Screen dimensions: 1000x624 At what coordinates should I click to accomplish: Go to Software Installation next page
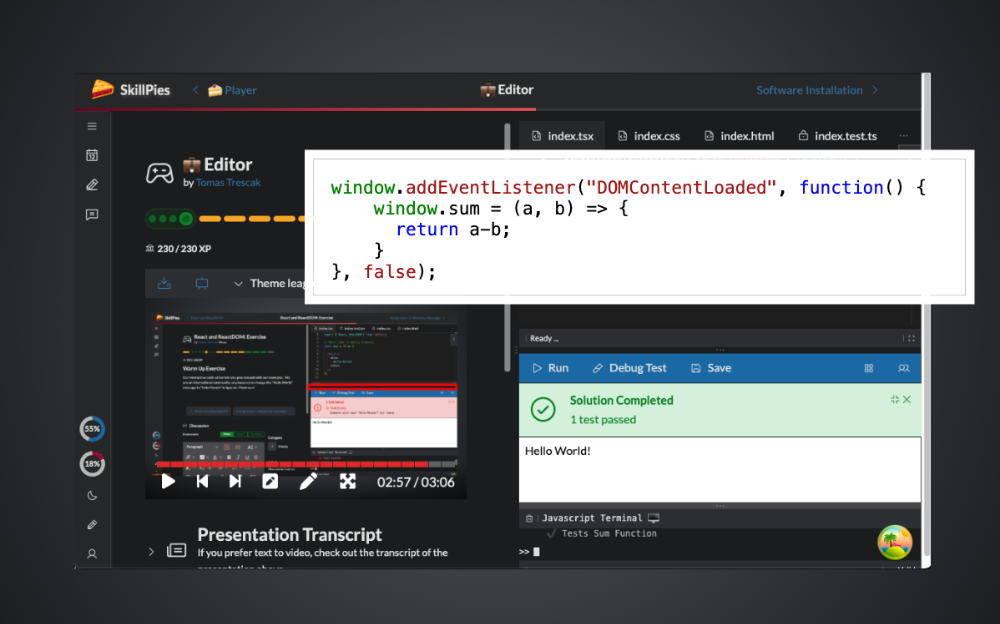point(817,90)
